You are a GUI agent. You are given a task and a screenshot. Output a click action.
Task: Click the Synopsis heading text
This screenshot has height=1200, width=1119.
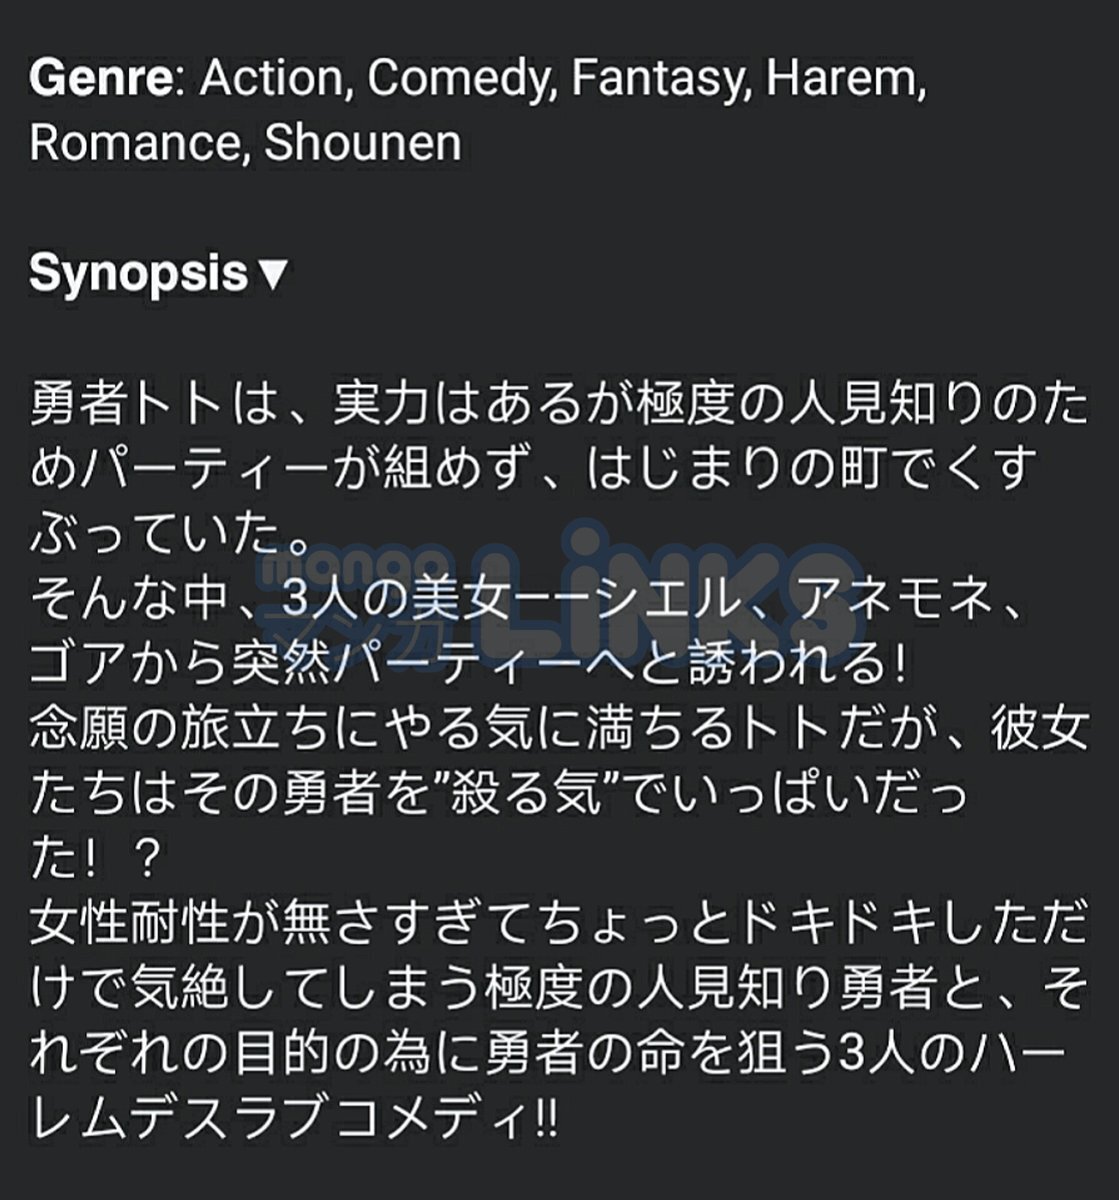[138, 274]
